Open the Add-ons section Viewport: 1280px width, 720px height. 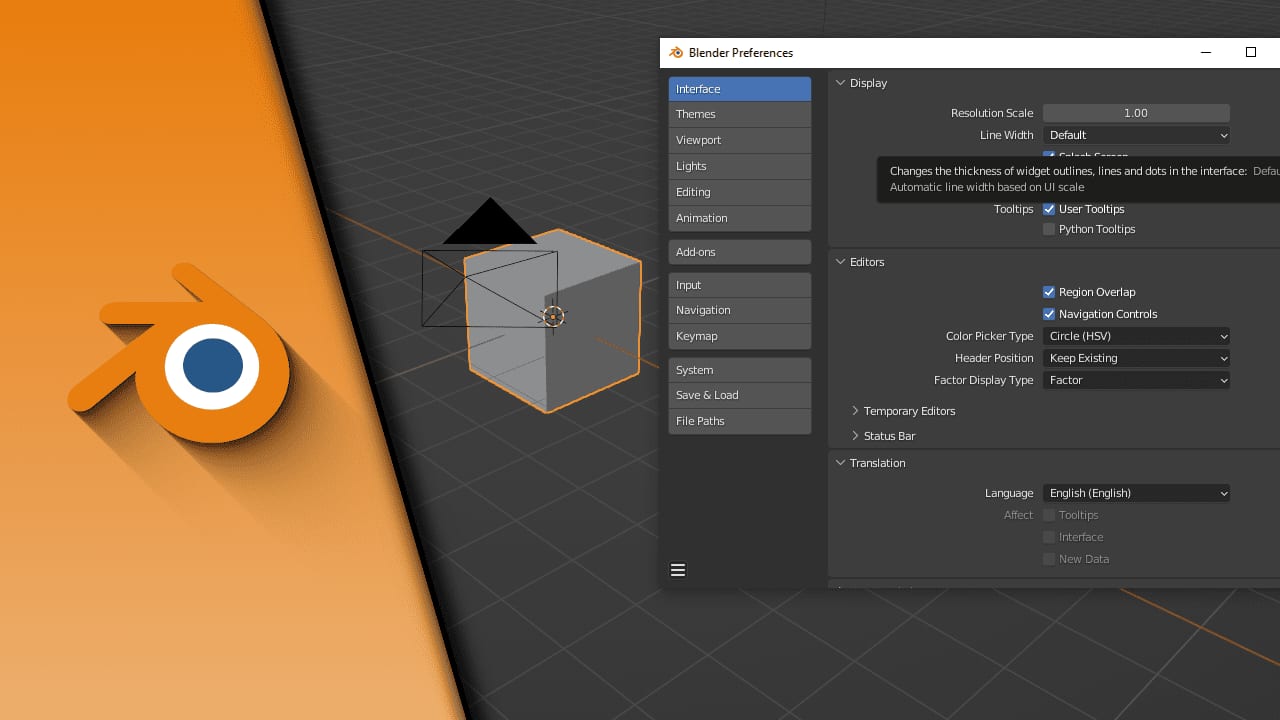pos(740,252)
